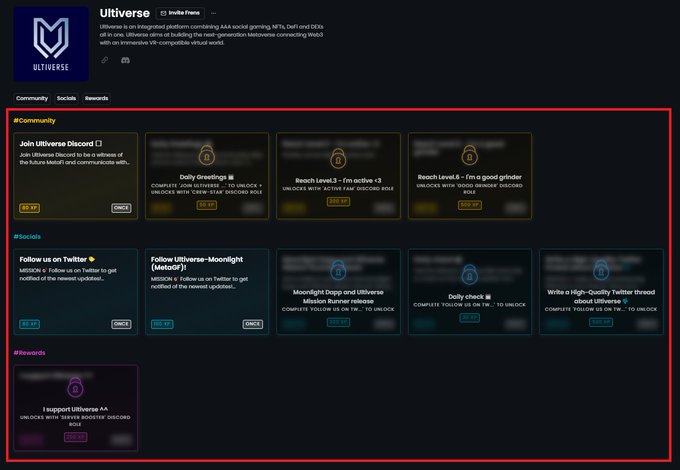680x470 pixels.
Task: Select the I support Ultiverse quest title
Action: (75, 409)
